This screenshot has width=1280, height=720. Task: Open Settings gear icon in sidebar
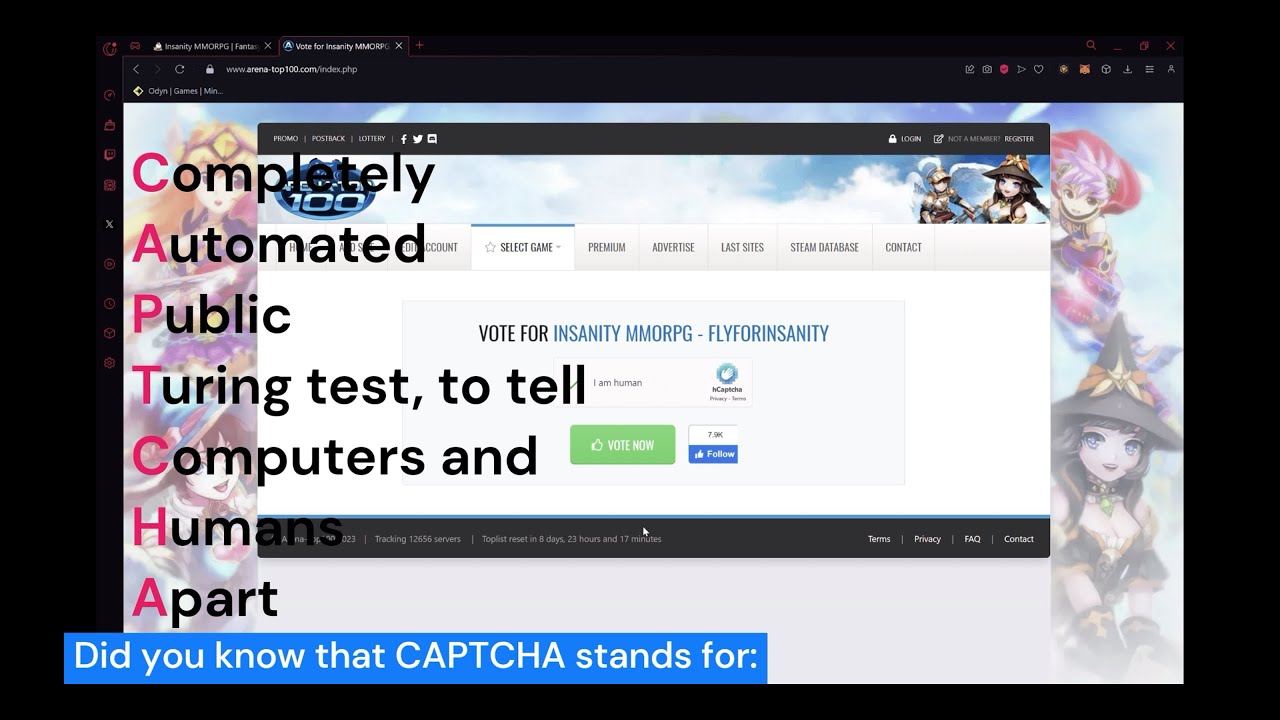(110, 363)
